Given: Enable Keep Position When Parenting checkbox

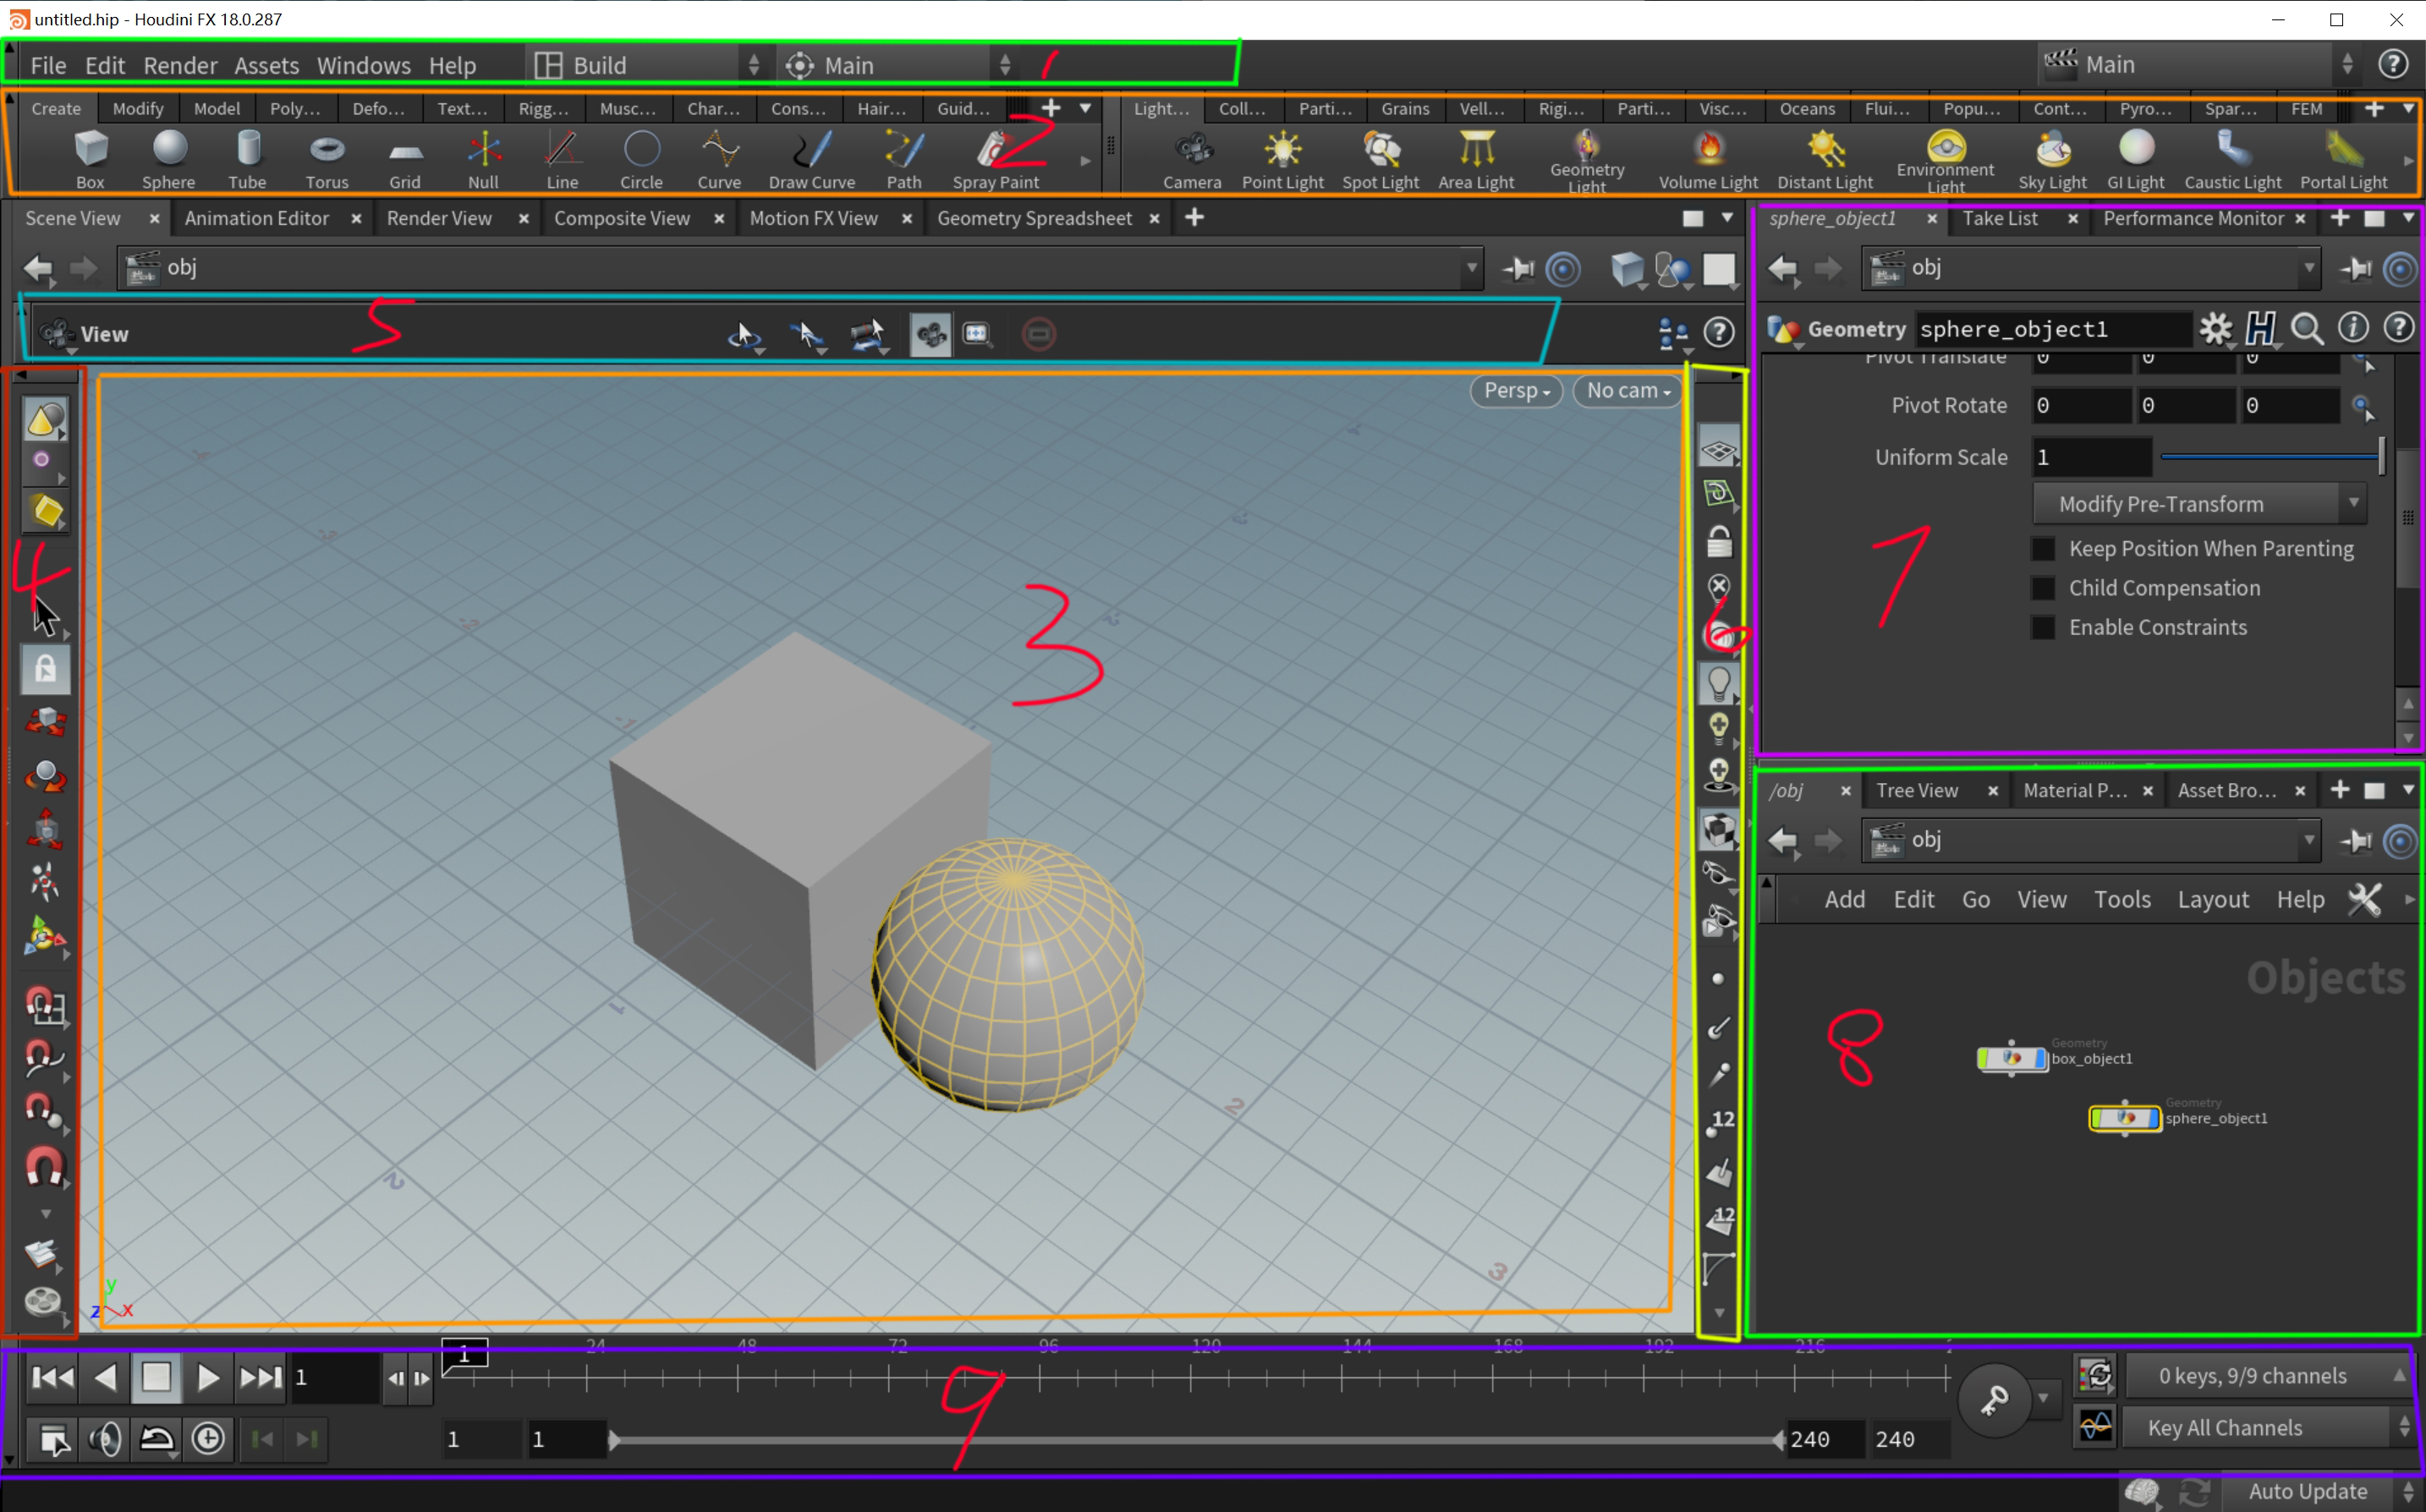Looking at the screenshot, I should 2043,549.
